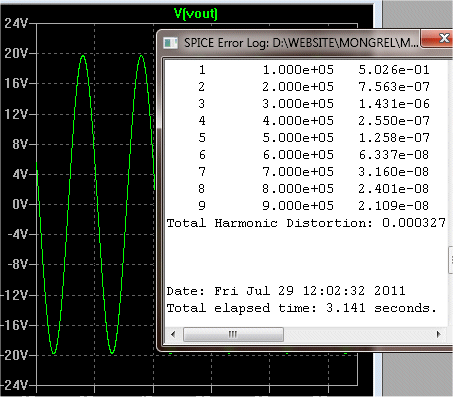Viewport: 453px width, 397px height.
Task: Click the SPICE Error Log window icon
Action: 170,43
